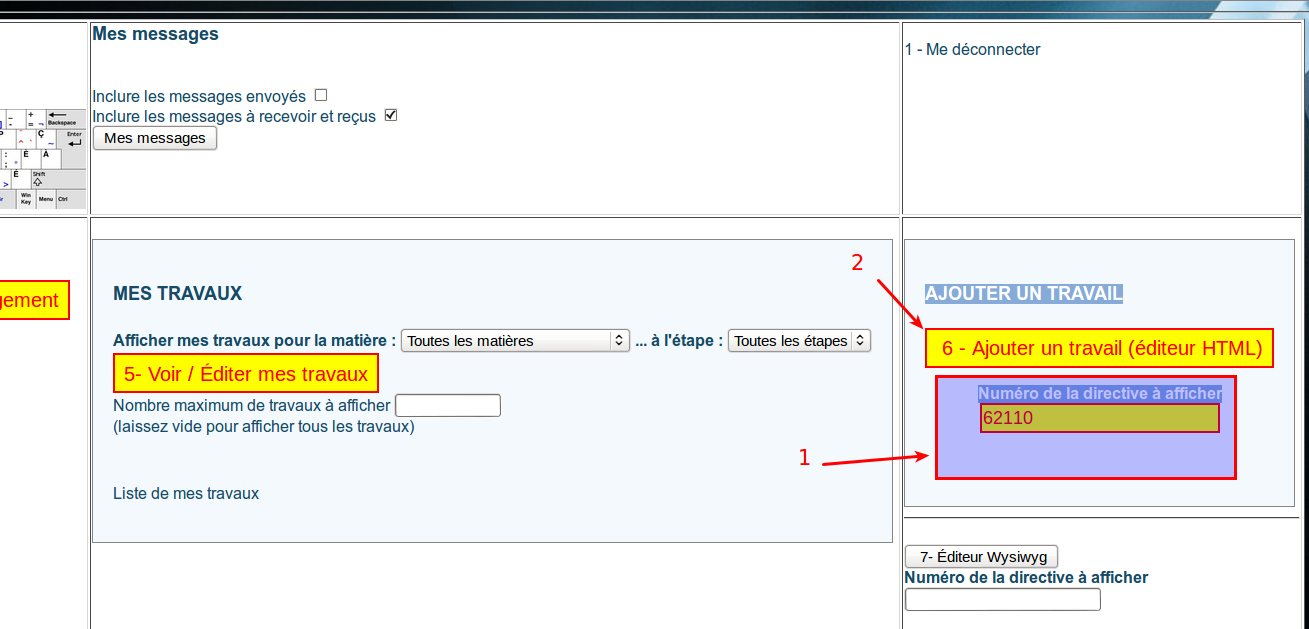Click the '1 - Me déconnecter' link
The image size is (1309, 629).
click(972, 49)
